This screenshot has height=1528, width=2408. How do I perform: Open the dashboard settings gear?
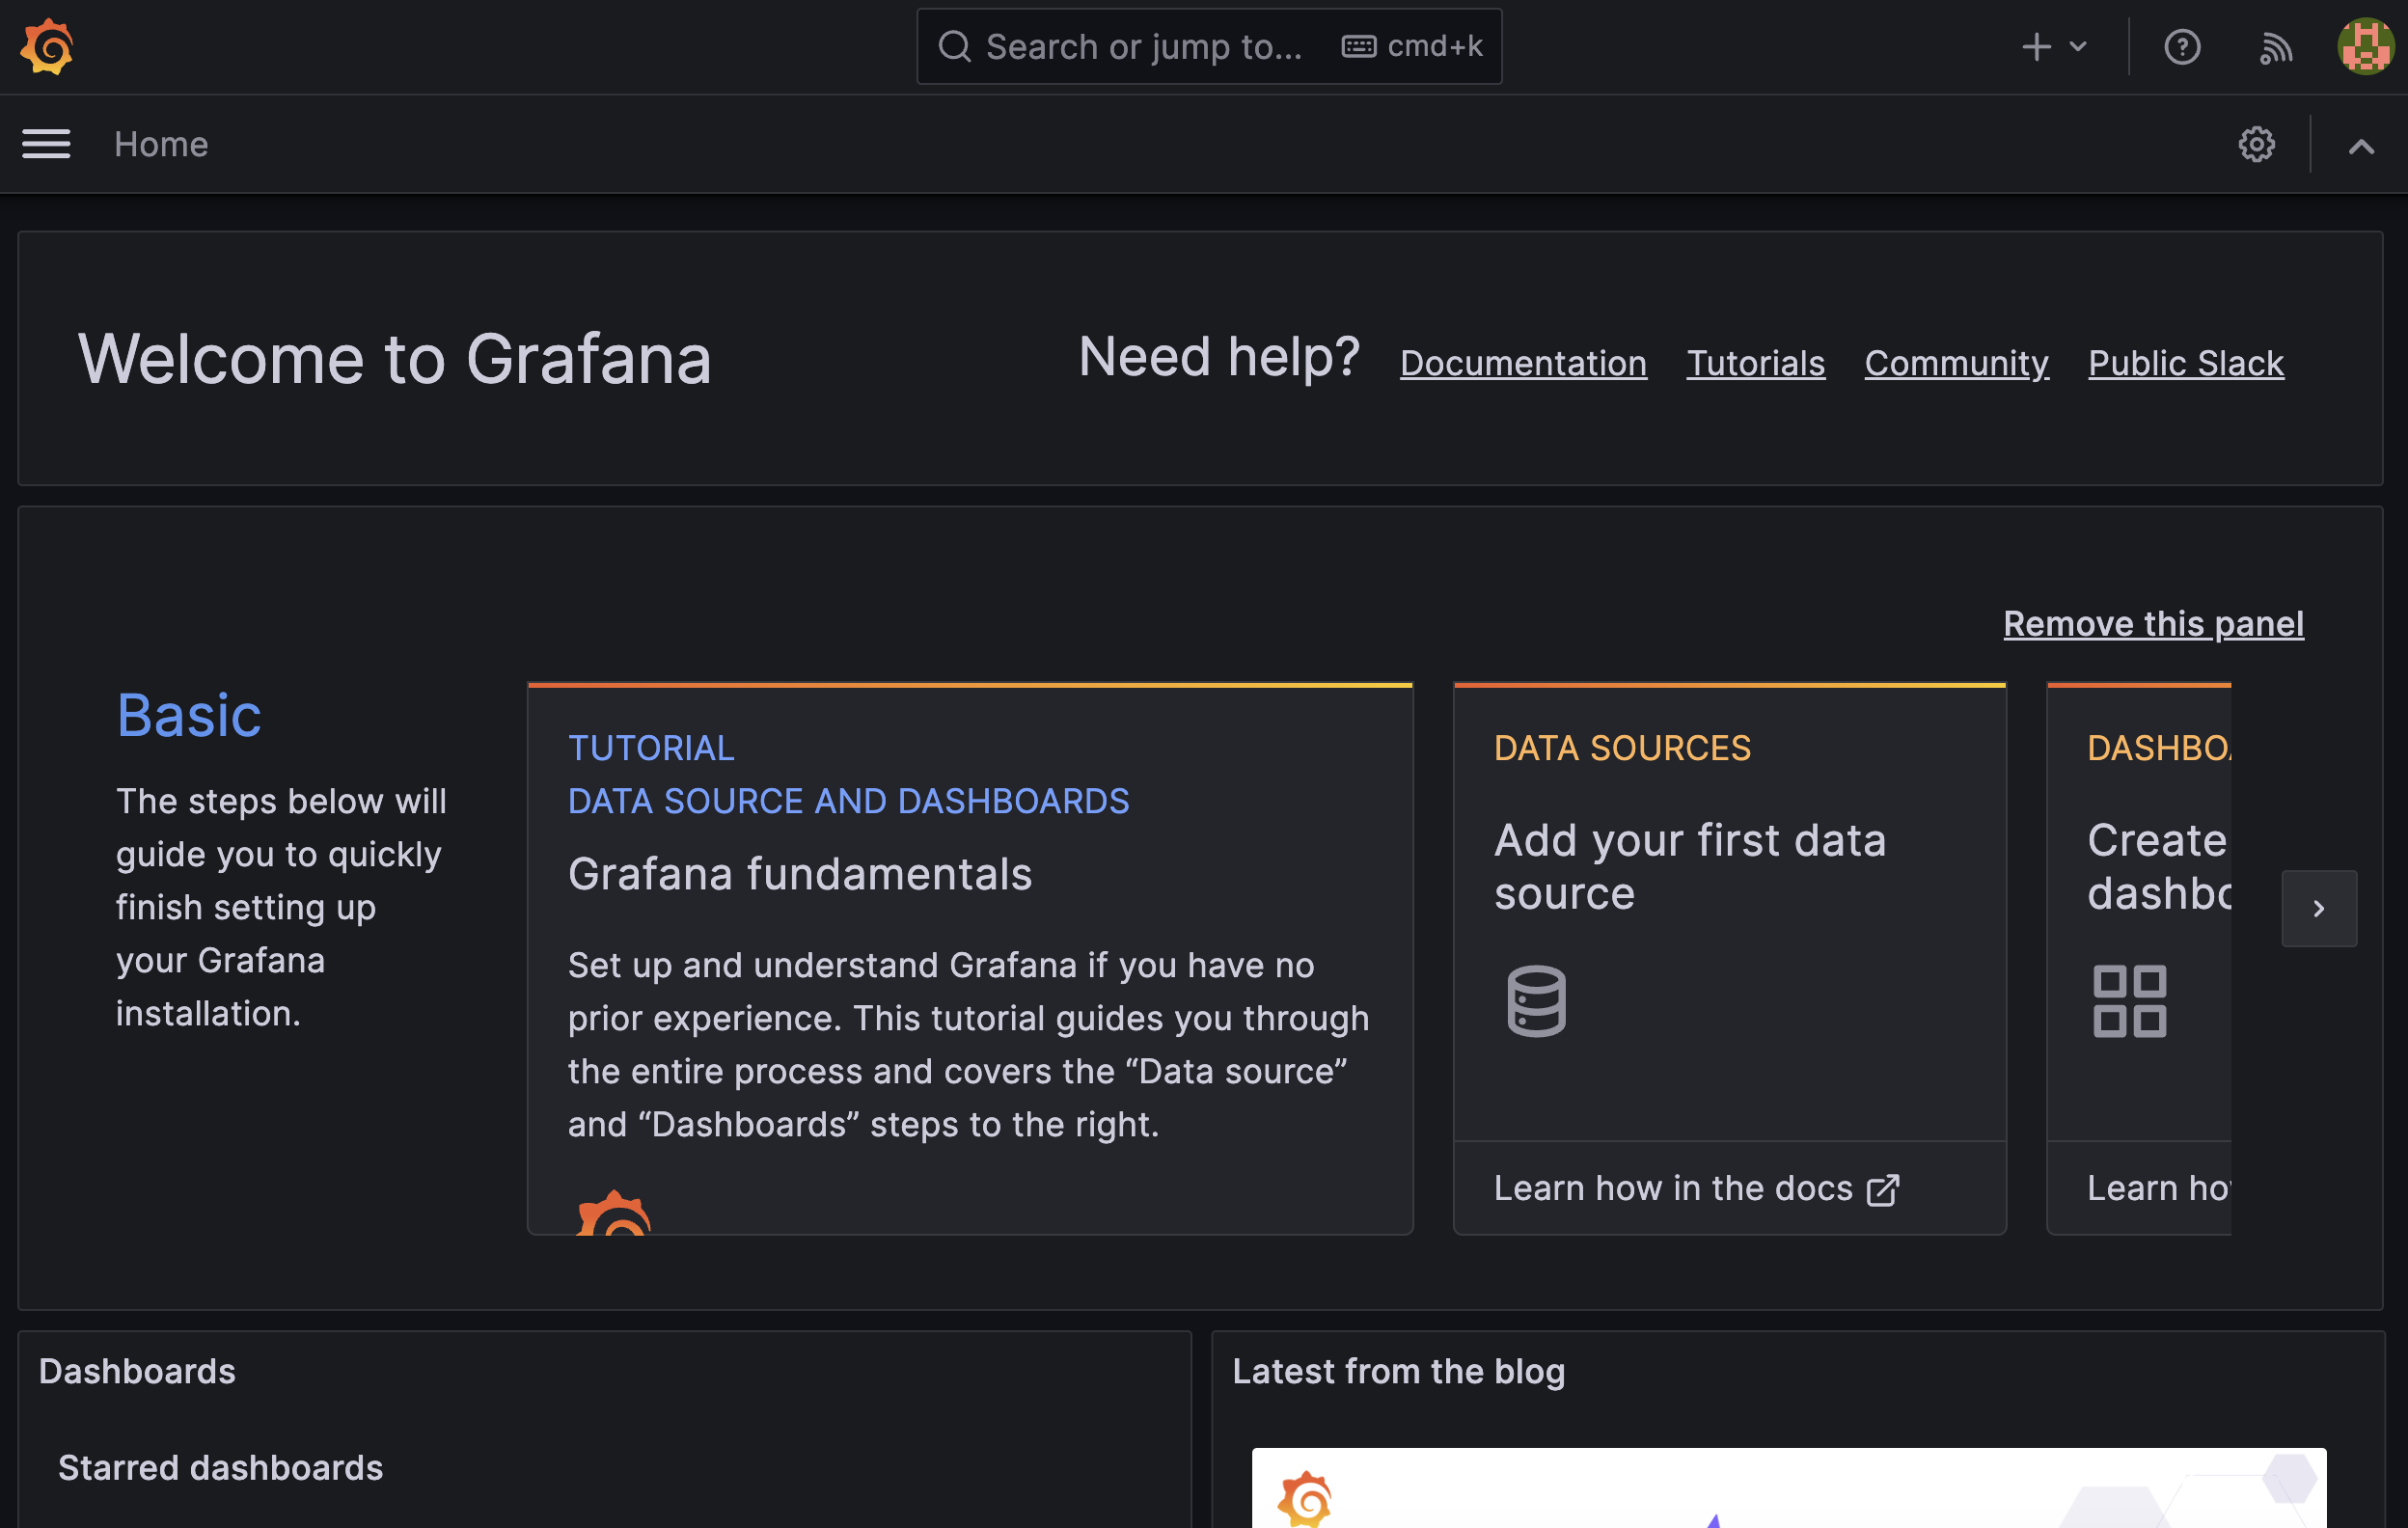pos(2257,144)
